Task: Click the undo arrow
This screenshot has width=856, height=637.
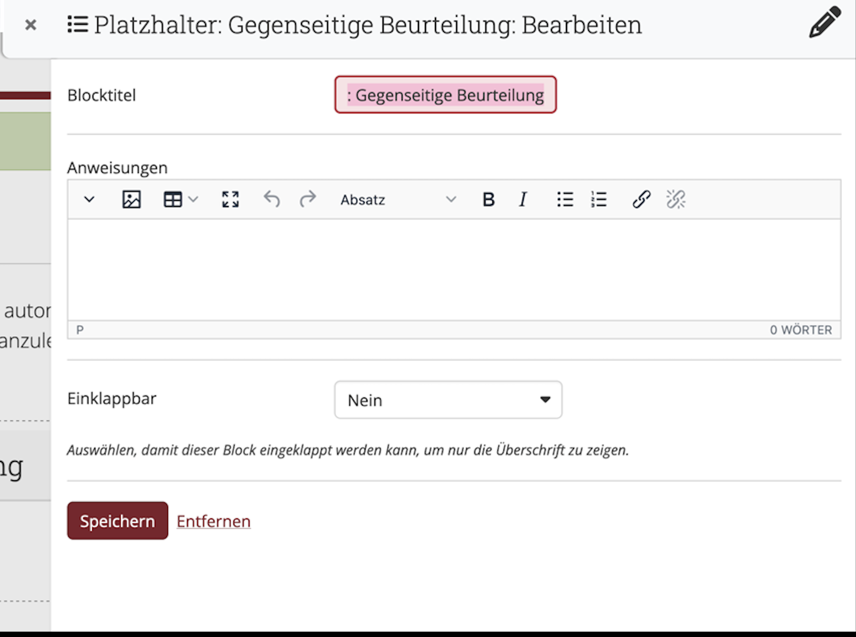Action: (271, 200)
